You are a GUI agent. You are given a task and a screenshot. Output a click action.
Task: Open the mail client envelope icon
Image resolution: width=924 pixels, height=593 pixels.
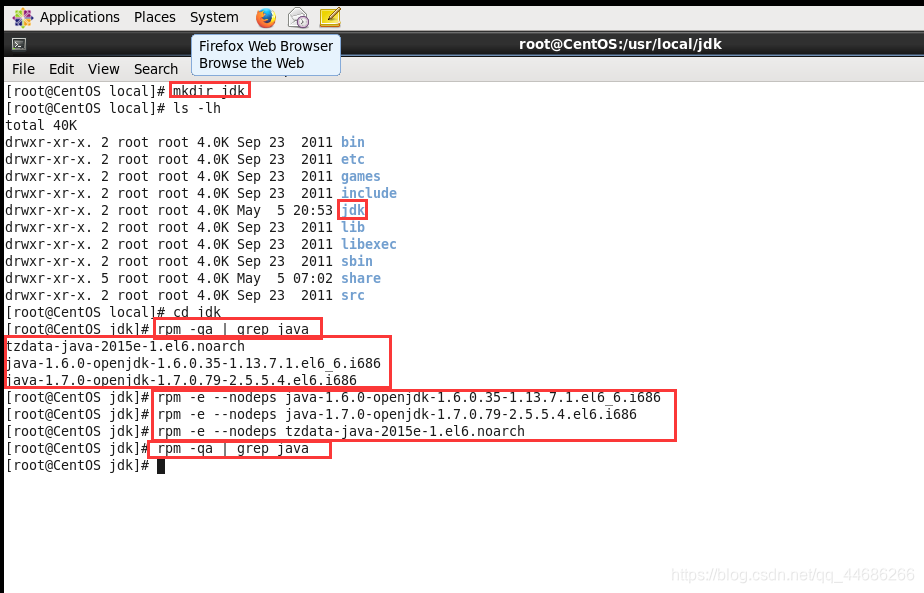[298, 18]
